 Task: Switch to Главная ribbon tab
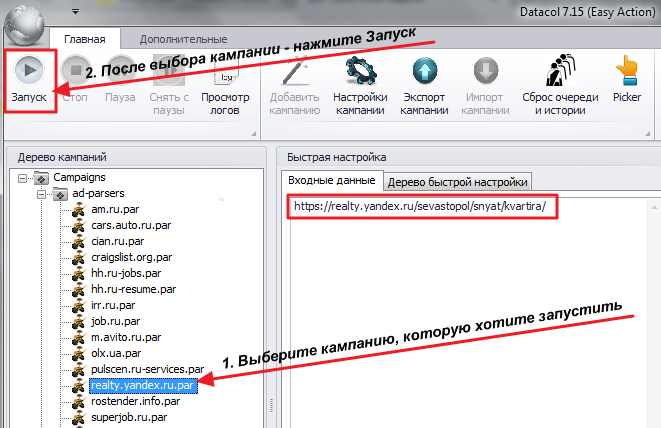(x=85, y=39)
